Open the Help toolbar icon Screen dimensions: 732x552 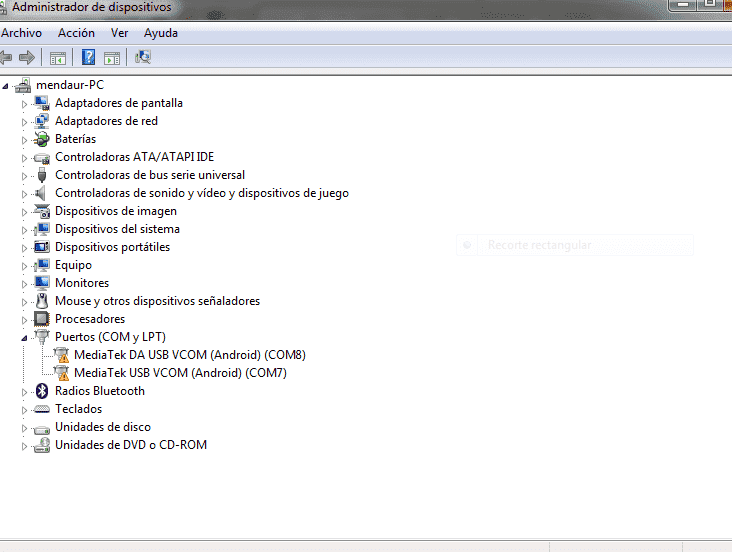(x=88, y=57)
